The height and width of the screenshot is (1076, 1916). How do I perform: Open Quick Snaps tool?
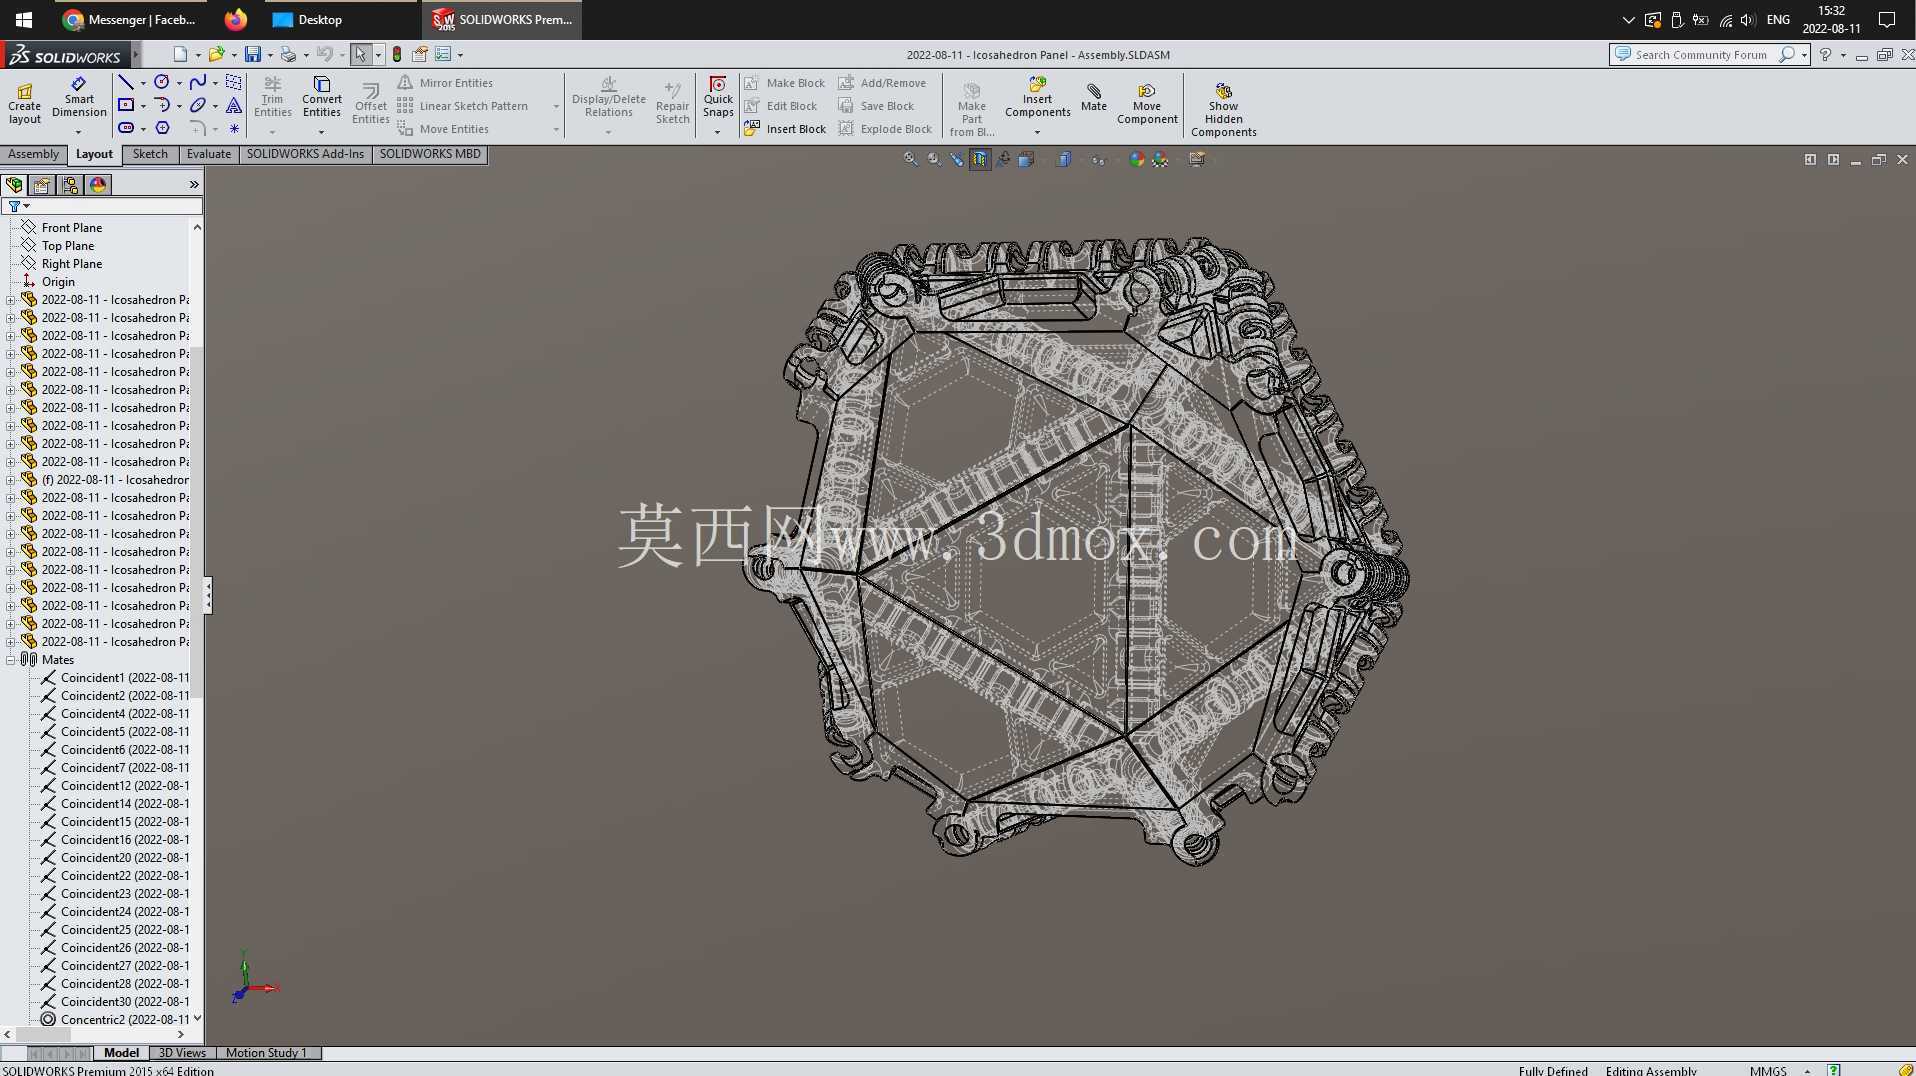pyautogui.click(x=718, y=97)
